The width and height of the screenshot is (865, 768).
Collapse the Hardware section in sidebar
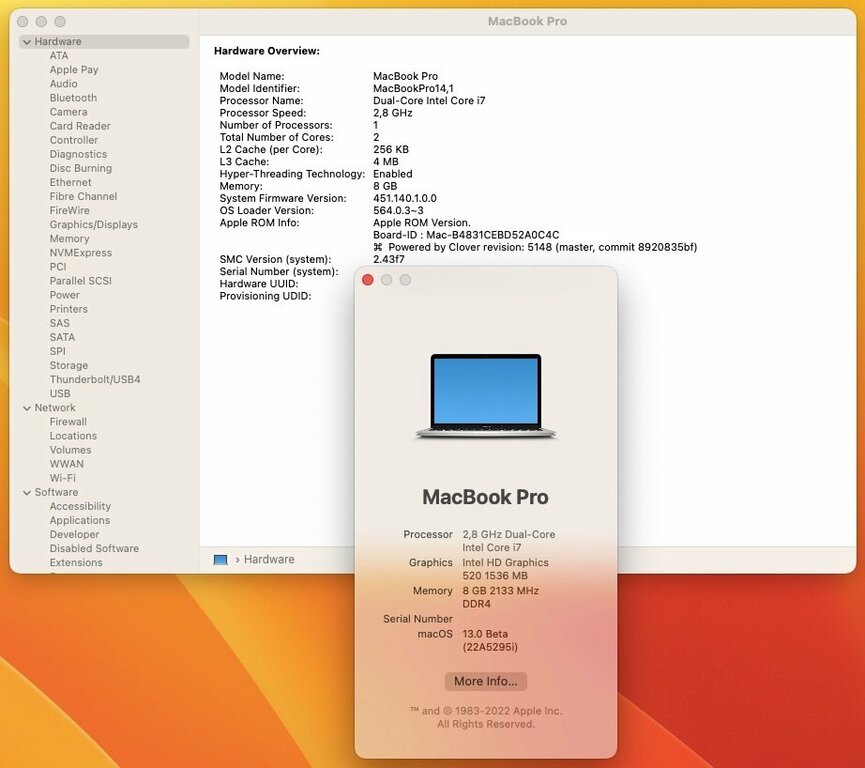coord(26,41)
